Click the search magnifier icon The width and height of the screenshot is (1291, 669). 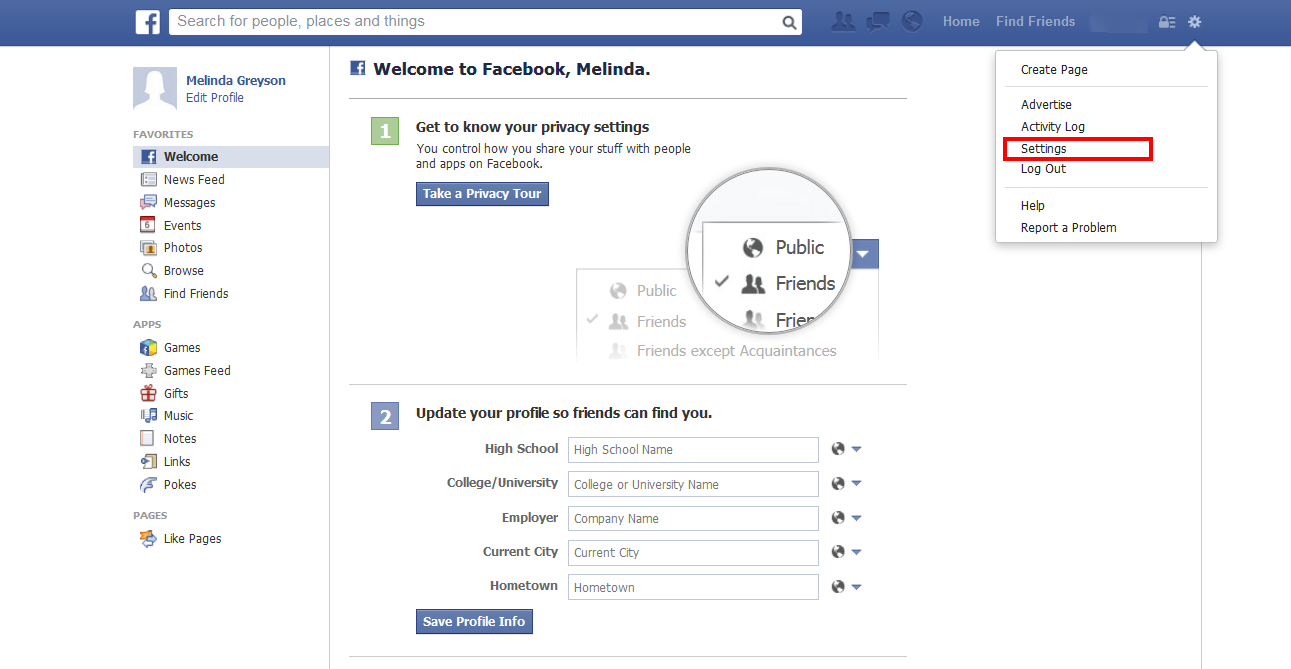click(789, 22)
